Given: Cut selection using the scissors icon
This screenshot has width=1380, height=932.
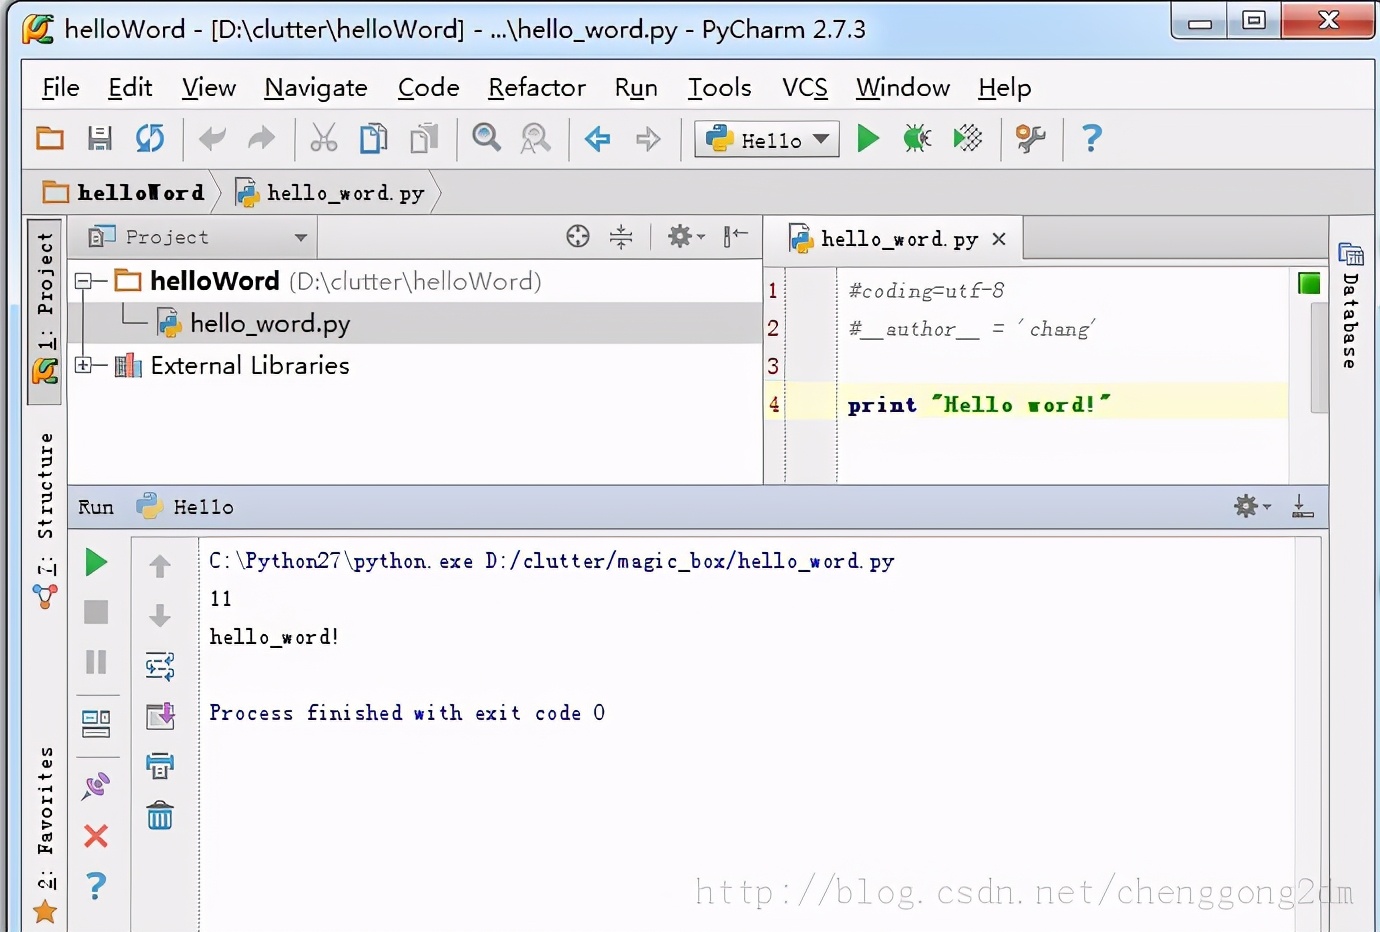Looking at the screenshot, I should click(x=323, y=139).
